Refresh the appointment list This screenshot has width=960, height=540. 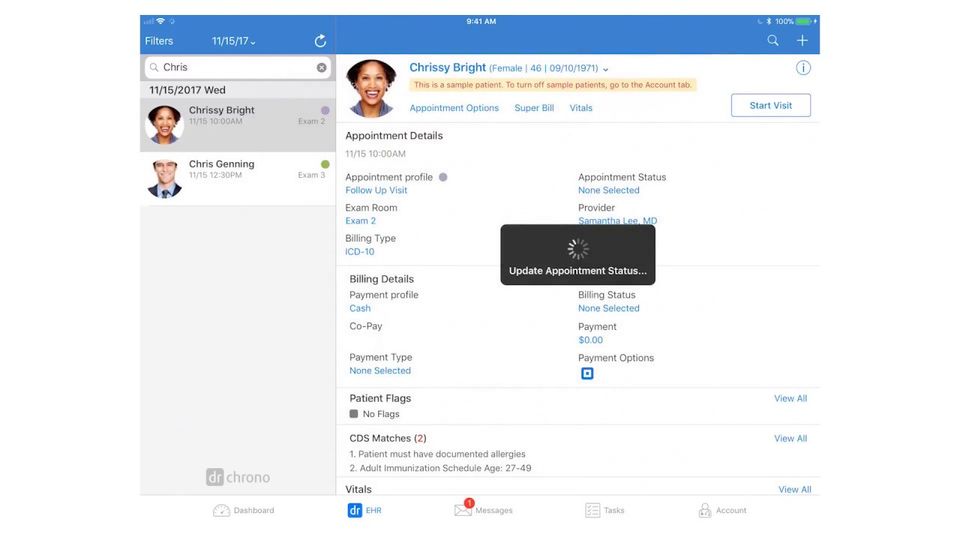[x=320, y=41]
